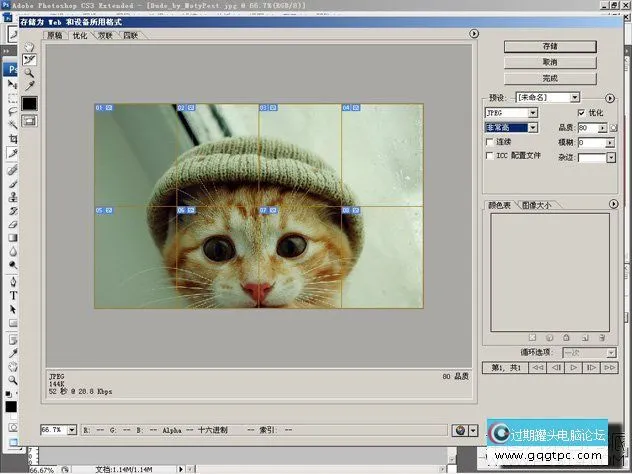
Task: Select the Gradient tool in Photoshop toolbox
Action: pyautogui.click(x=12, y=238)
